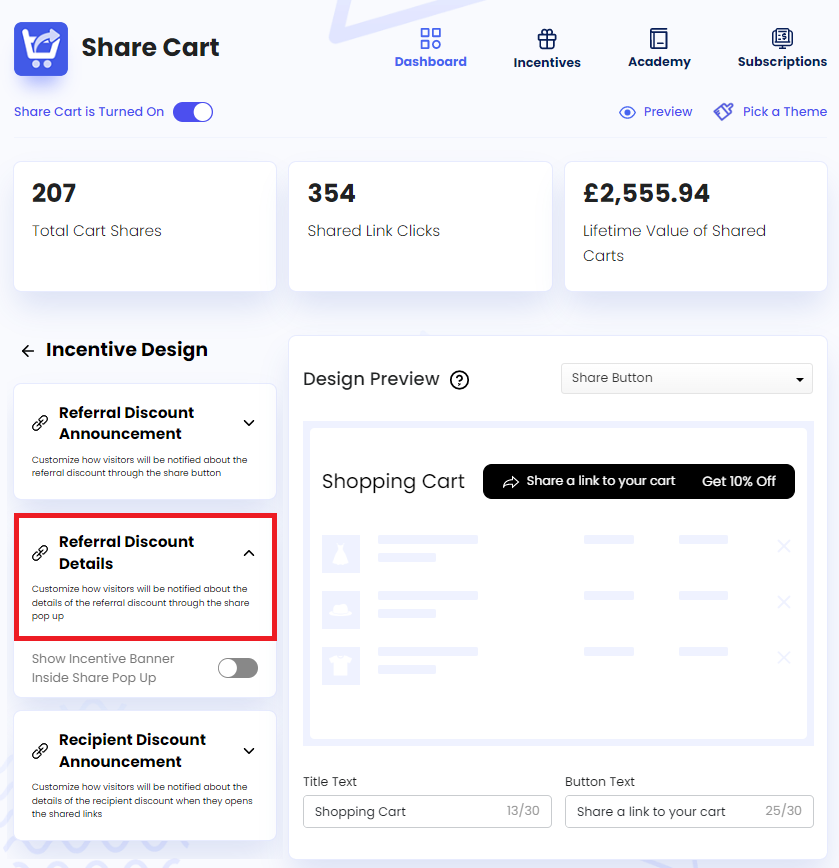Click the Design Preview help question mark icon
This screenshot has height=868, width=839.
tap(459, 380)
